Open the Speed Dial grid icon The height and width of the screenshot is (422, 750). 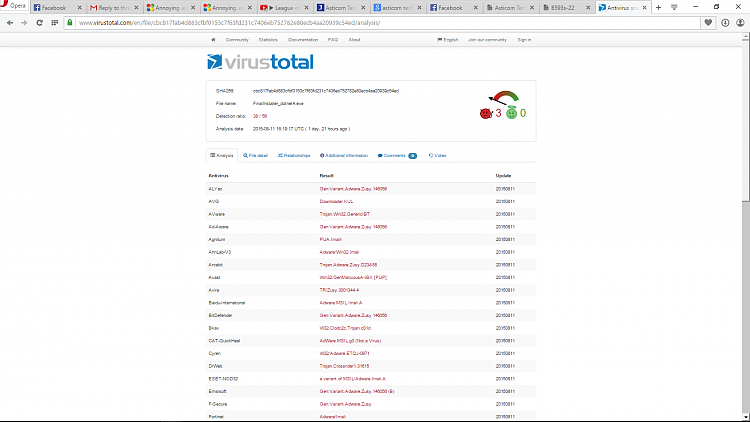point(55,22)
